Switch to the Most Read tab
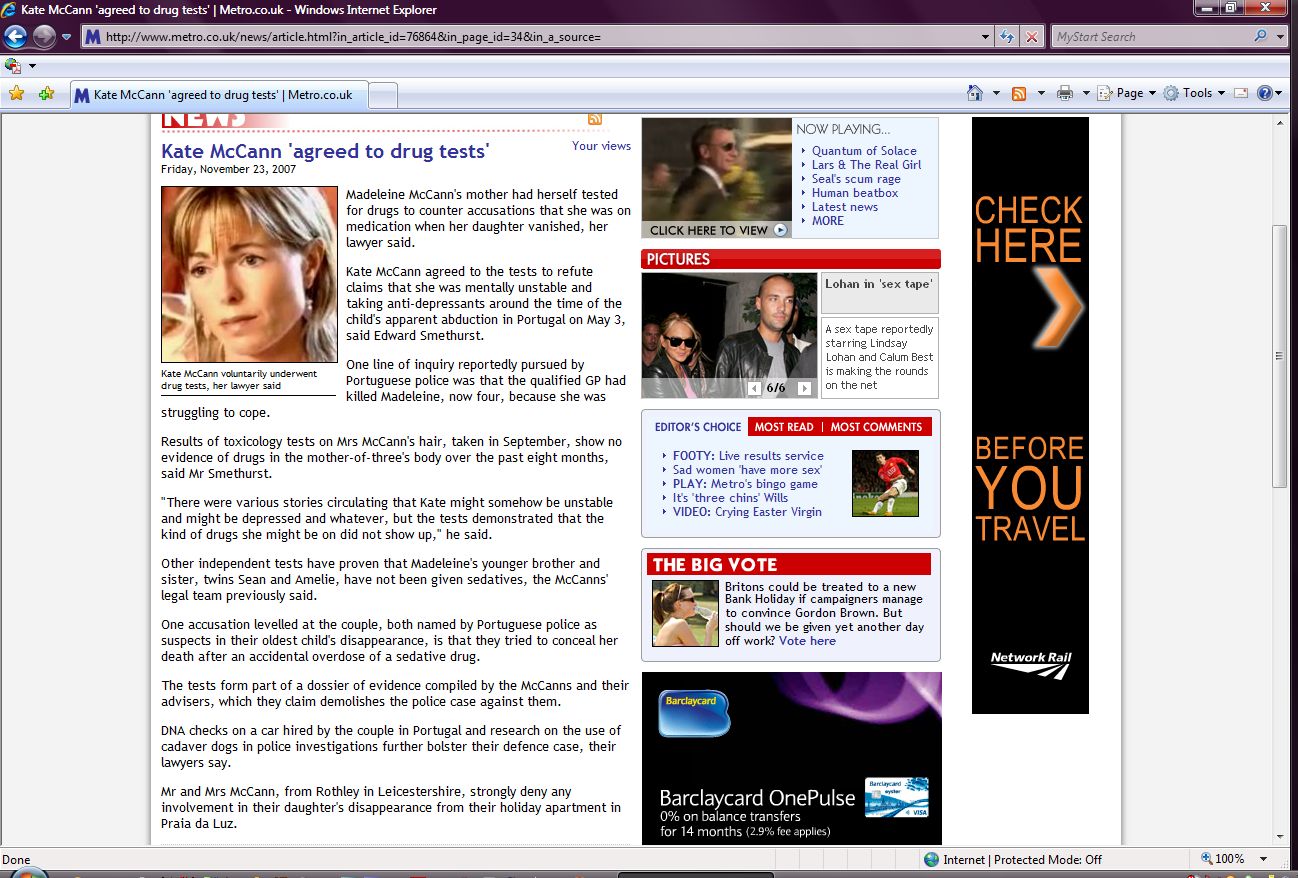Screen dimensions: 1298x878 coord(783,427)
